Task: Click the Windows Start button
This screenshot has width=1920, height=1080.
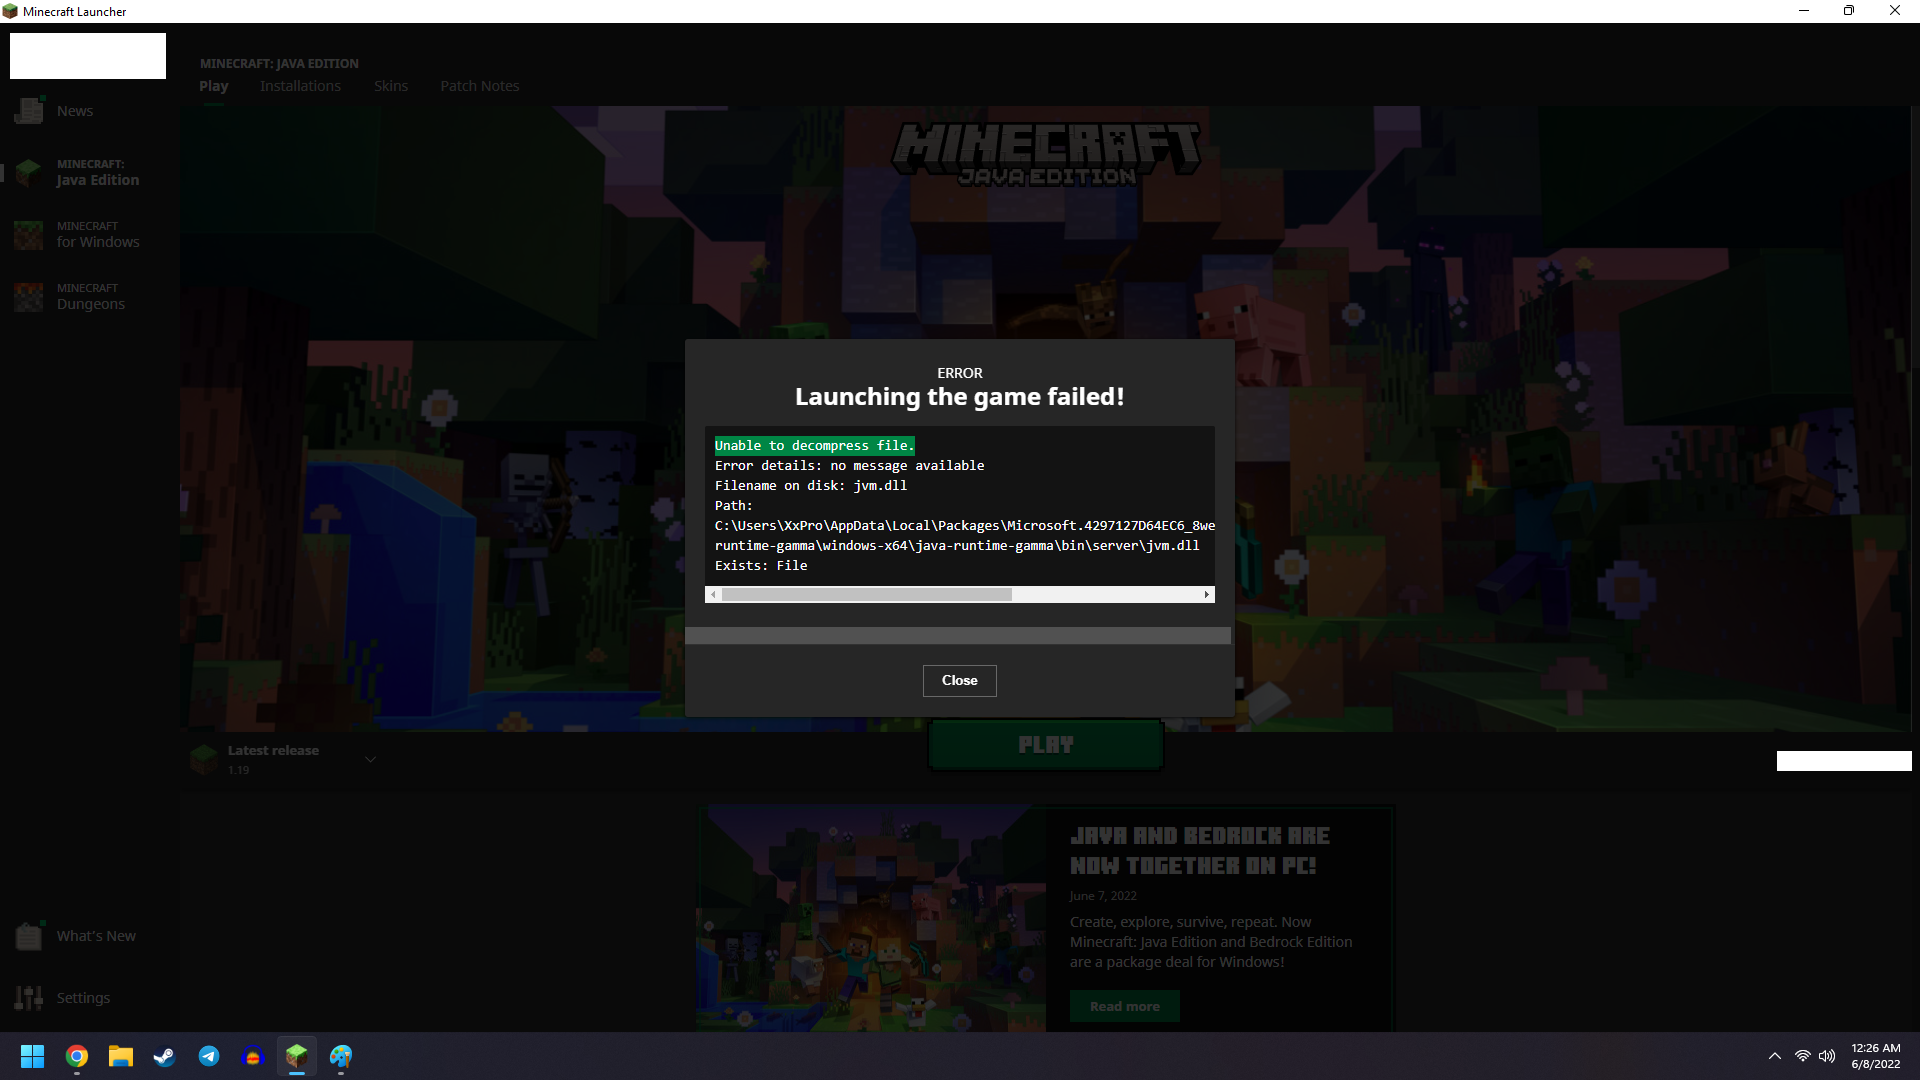Action: pos(32,1056)
